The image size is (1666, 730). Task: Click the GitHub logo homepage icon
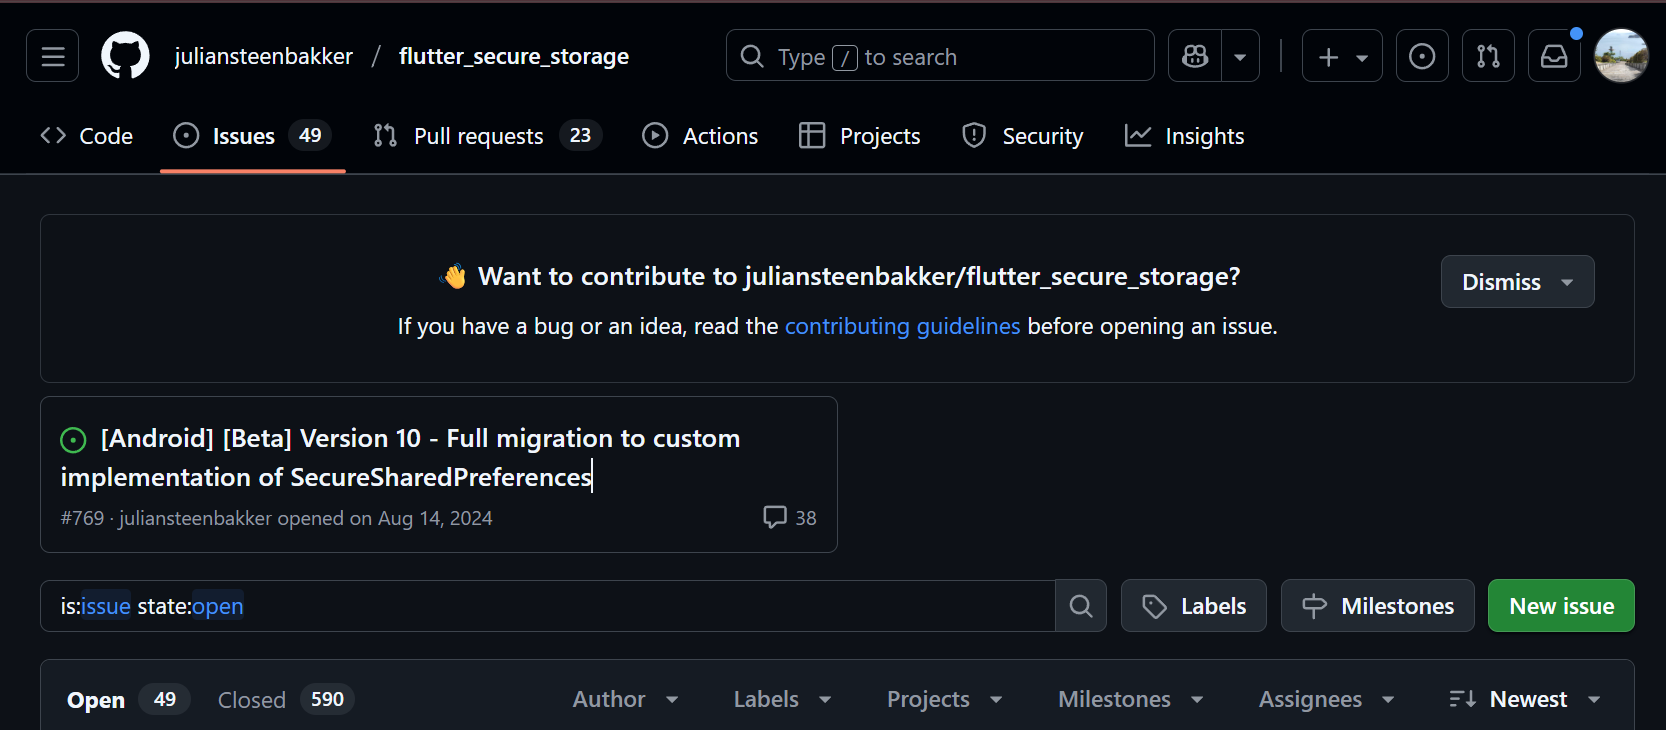(x=125, y=56)
